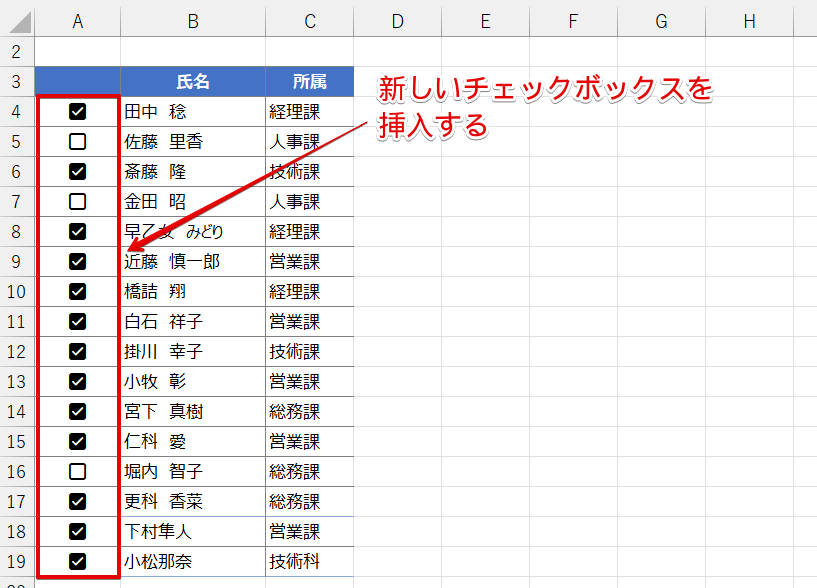
Task: Select cell containing 橋詰 翔
Action: (193, 291)
